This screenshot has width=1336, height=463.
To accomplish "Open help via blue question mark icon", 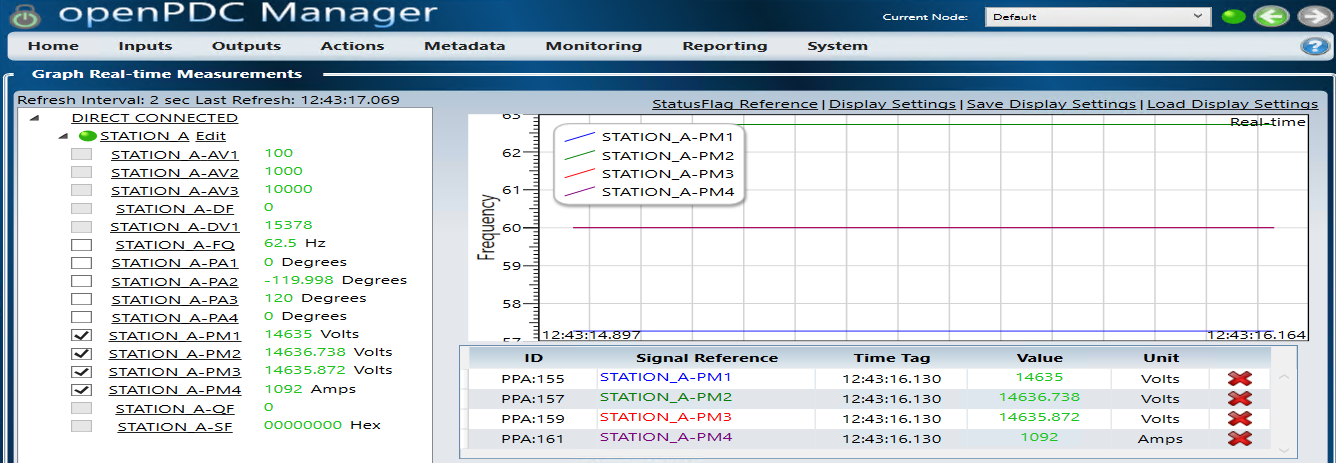I will click(1313, 47).
